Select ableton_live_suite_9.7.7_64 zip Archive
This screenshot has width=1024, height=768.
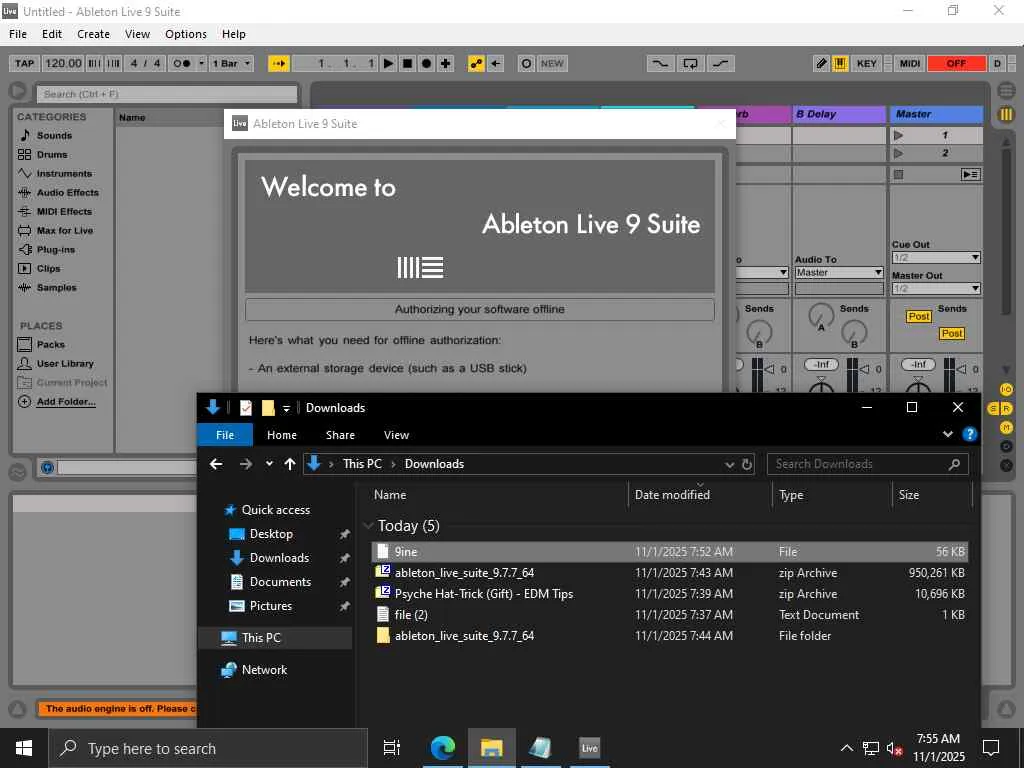pos(669,573)
